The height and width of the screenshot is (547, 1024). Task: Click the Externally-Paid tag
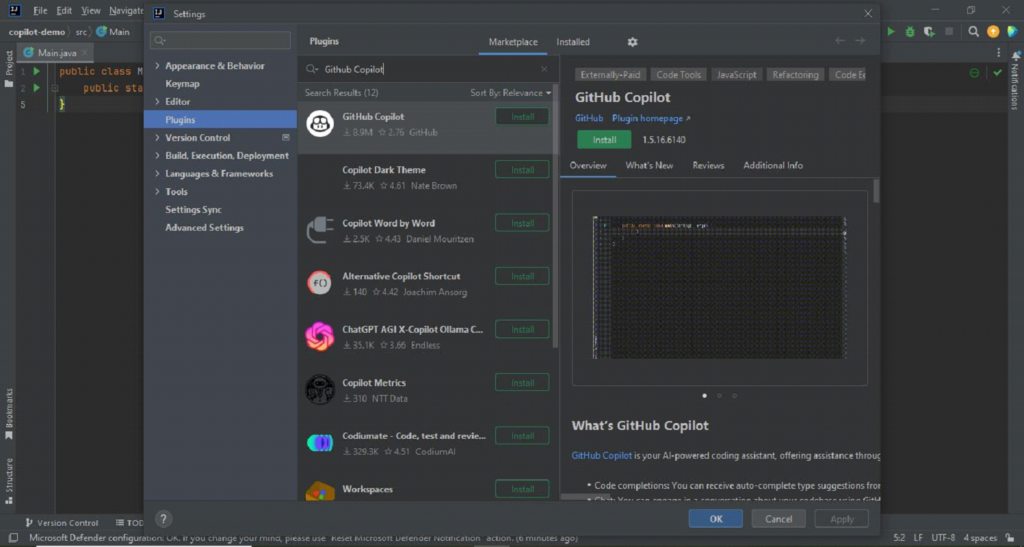[610, 74]
